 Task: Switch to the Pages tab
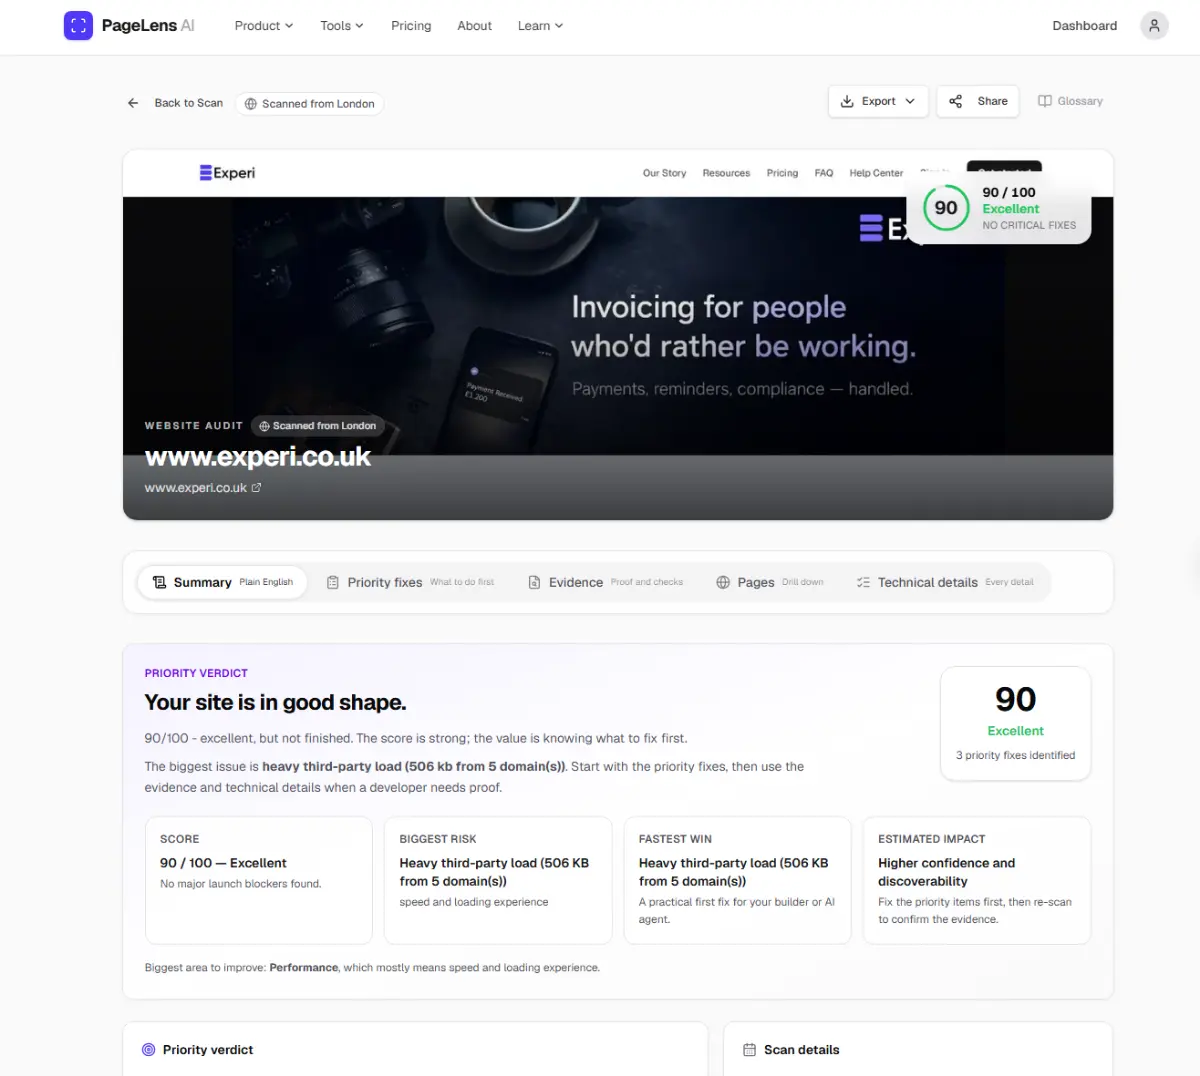coord(769,582)
